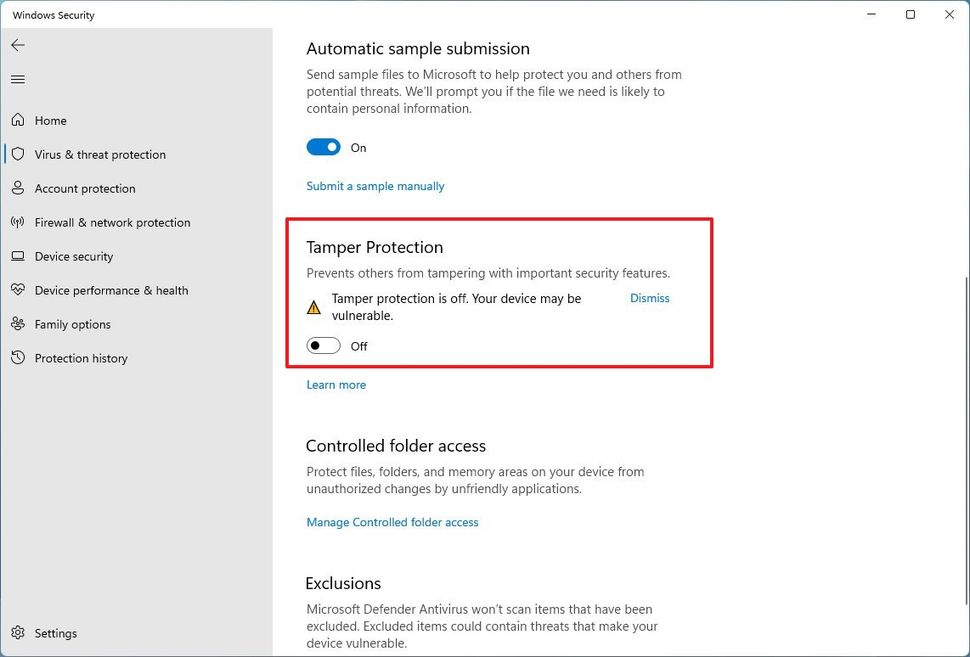
Task: Open the hamburger navigation menu
Action: coord(17,79)
